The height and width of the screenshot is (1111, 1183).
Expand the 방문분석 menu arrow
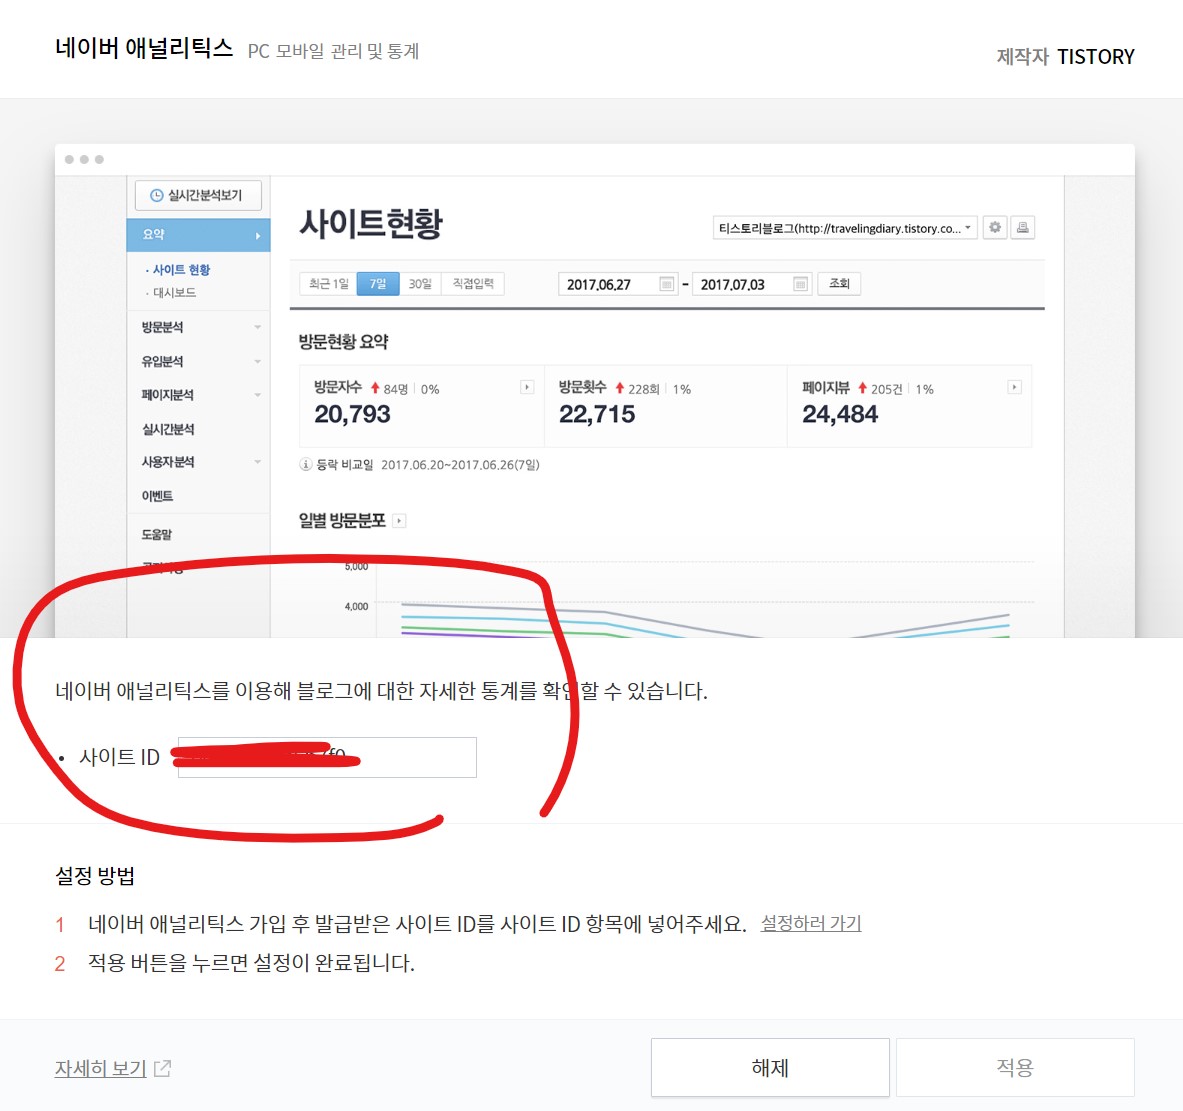click(x=257, y=327)
